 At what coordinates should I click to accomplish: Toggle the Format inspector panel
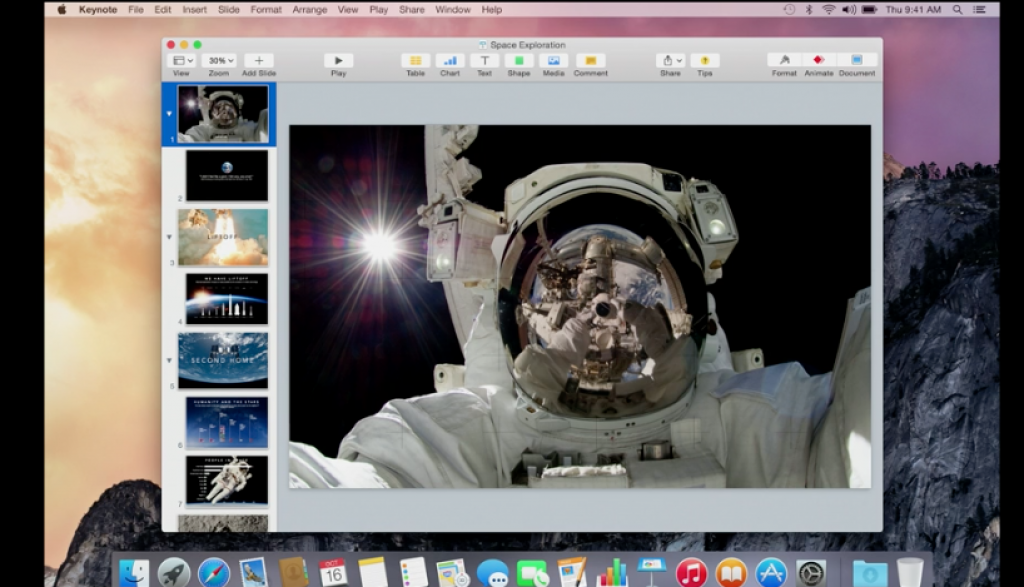[784, 61]
